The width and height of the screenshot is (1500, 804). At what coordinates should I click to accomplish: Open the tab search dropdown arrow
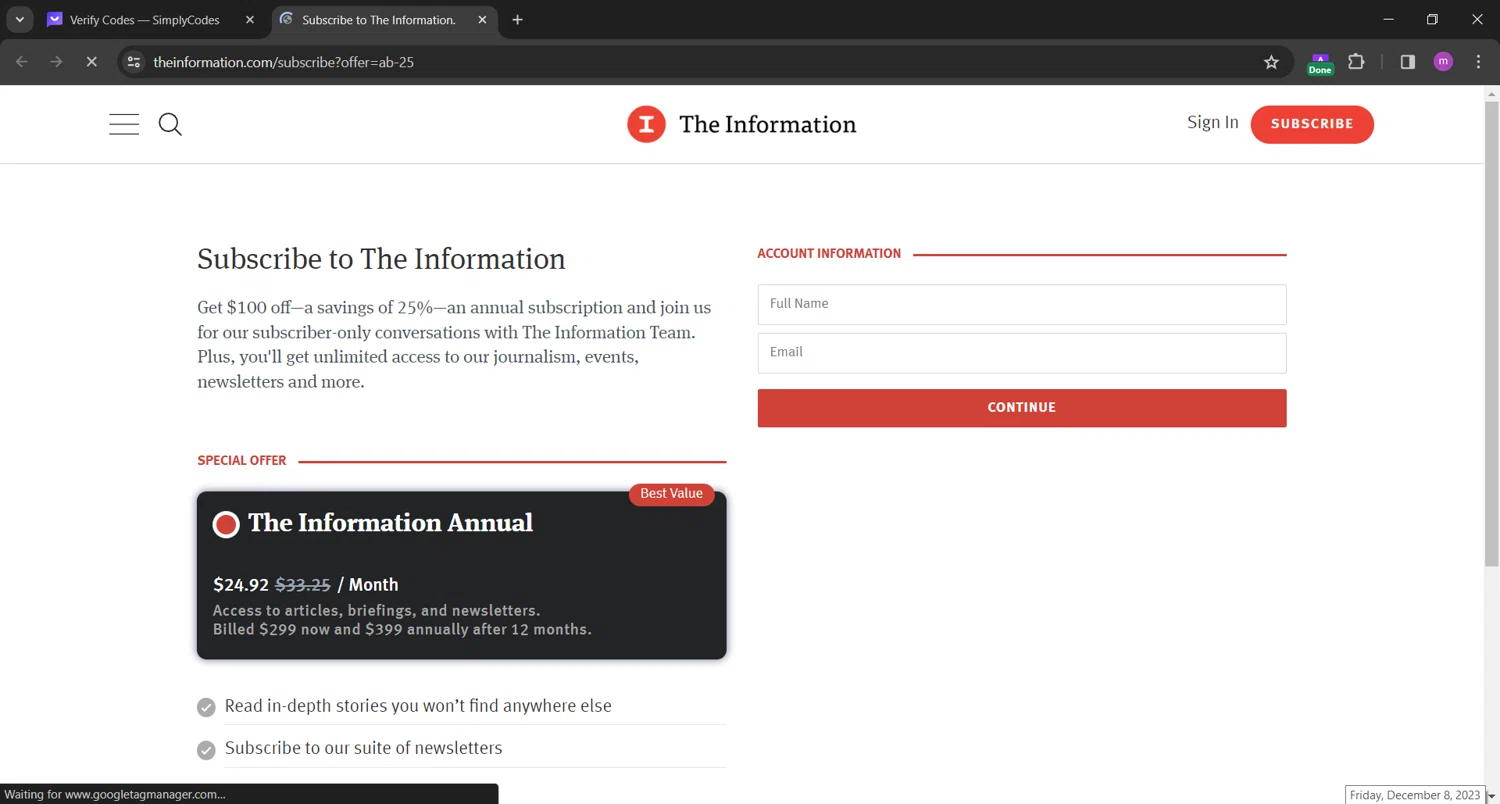click(19, 20)
